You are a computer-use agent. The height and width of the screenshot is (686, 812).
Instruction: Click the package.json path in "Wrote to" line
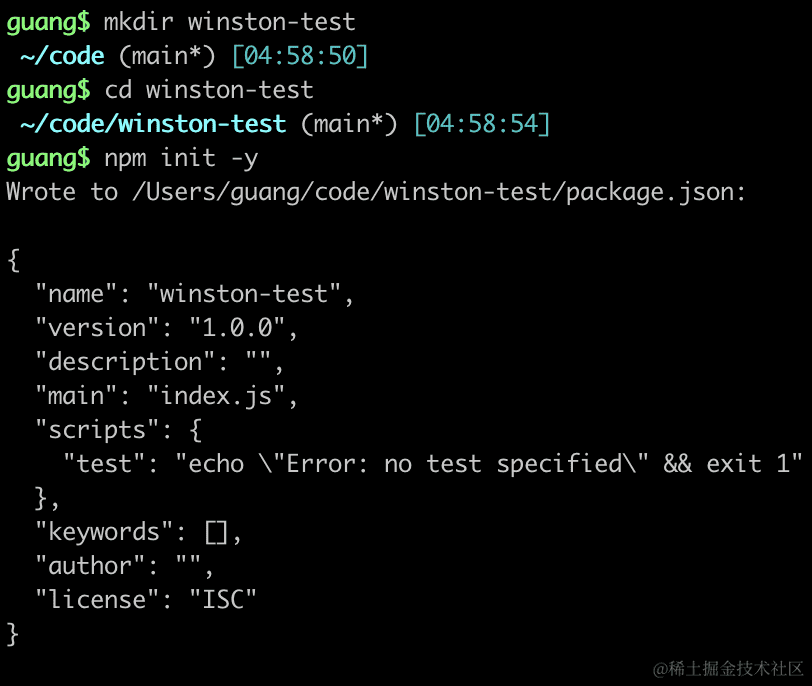coord(439,192)
